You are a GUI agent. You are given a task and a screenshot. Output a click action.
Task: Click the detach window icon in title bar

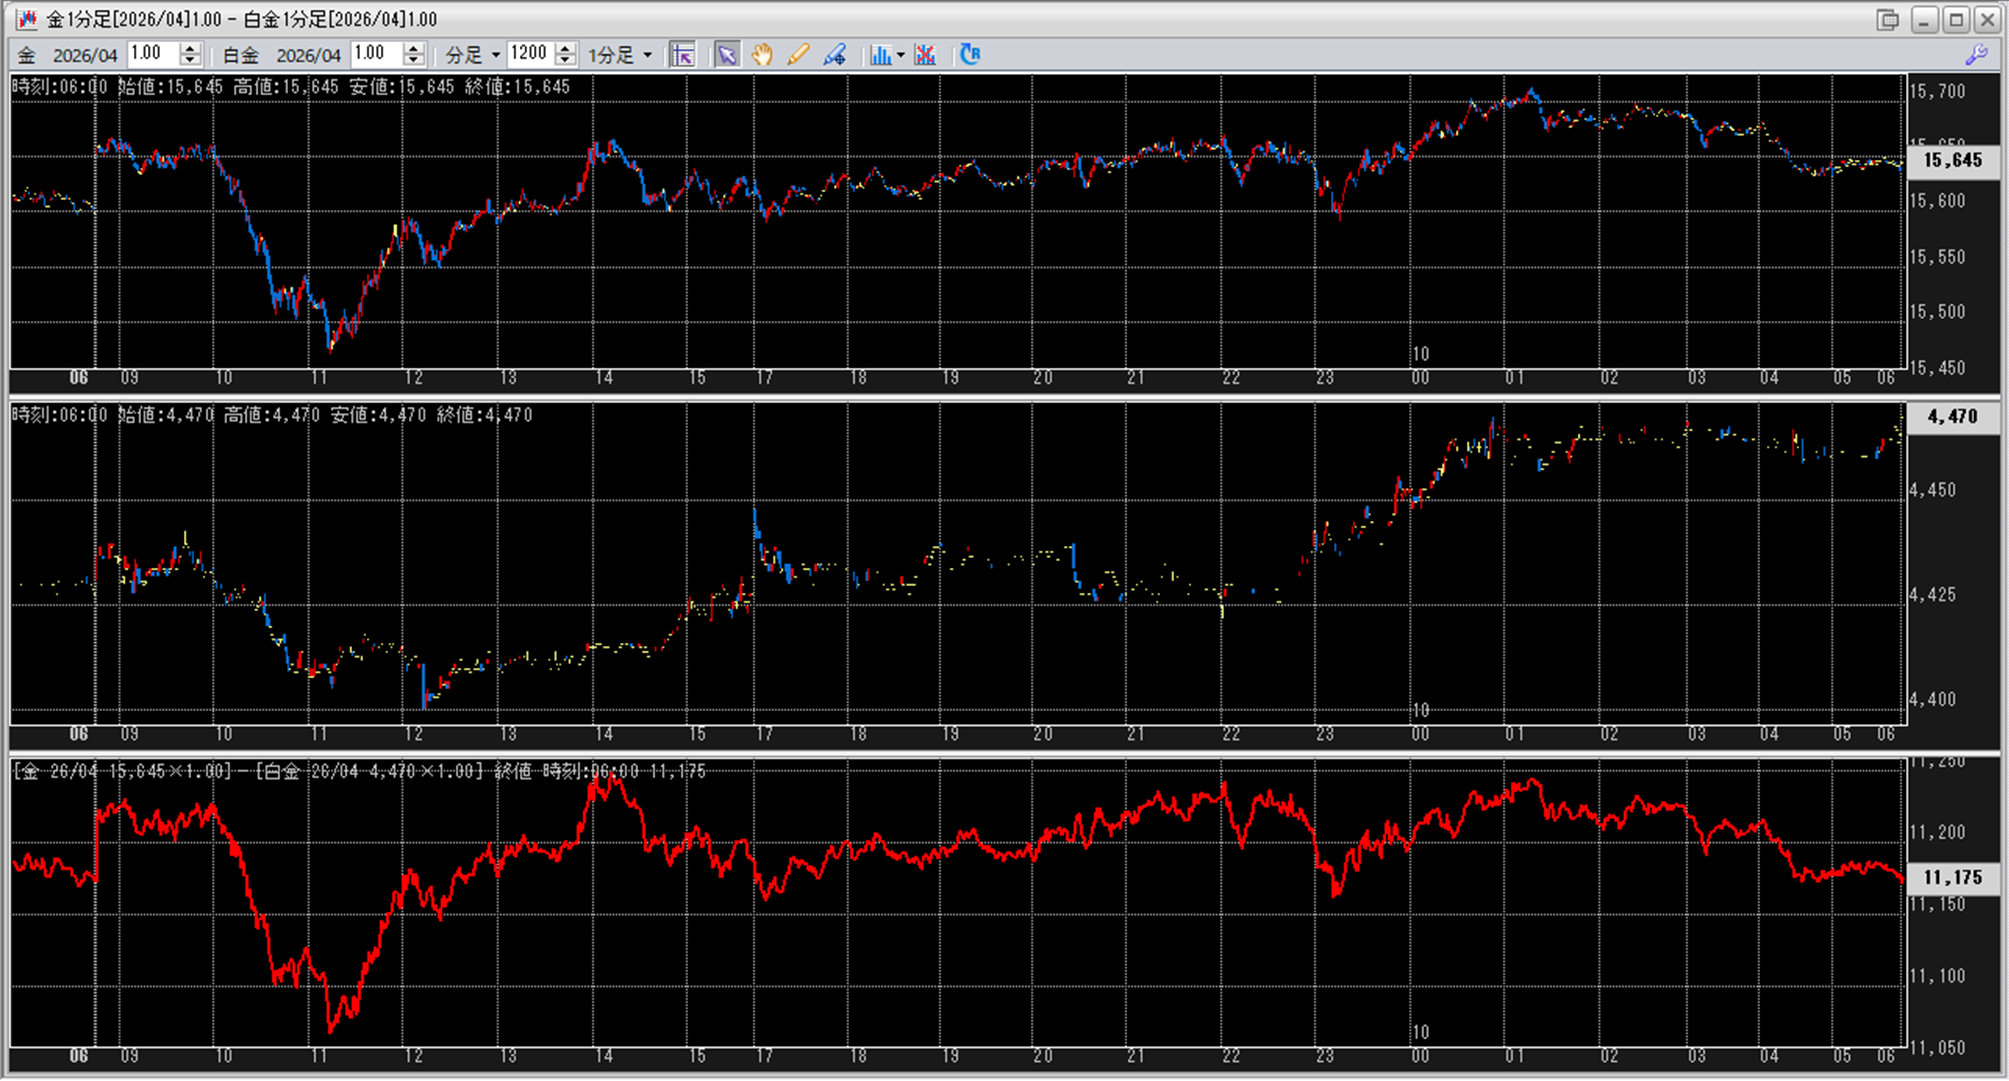(x=1887, y=19)
